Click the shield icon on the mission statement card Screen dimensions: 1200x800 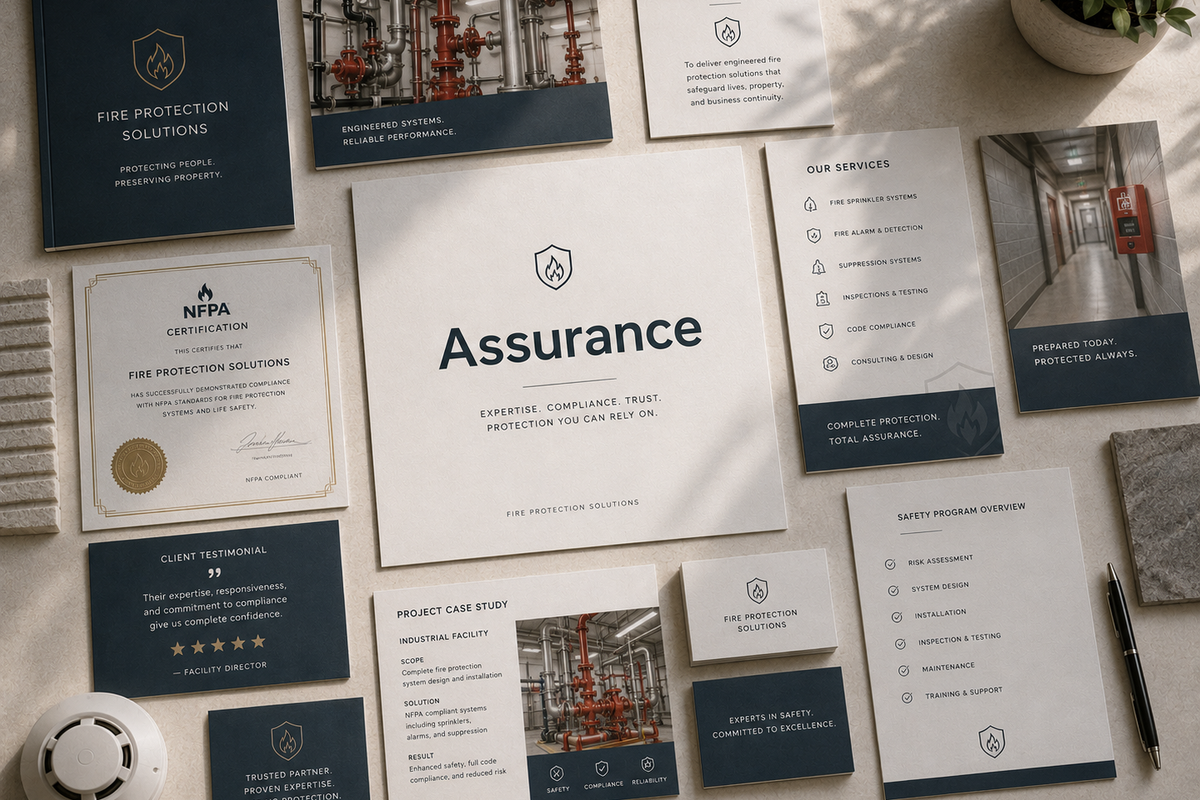pyautogui.click(x=727, y=32)
